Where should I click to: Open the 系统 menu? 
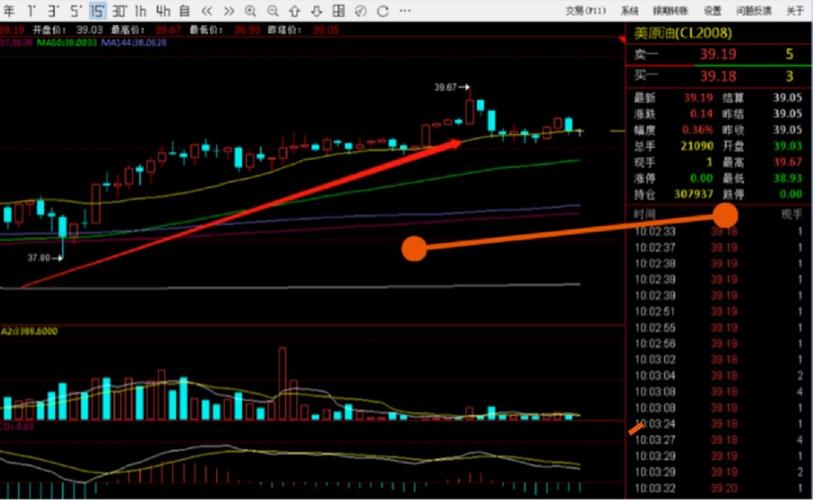click(629, 11)
